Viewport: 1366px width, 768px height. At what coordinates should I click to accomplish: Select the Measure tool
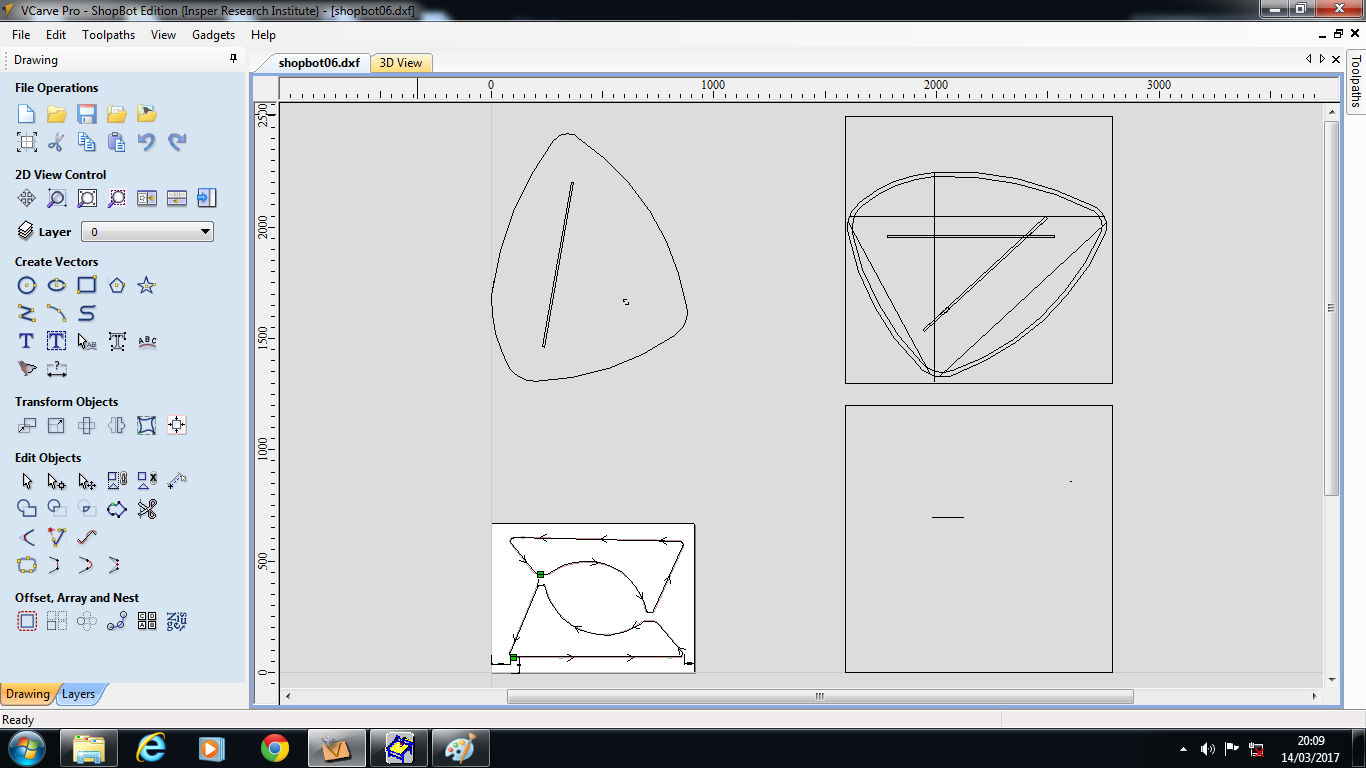[x=177, y=481]
